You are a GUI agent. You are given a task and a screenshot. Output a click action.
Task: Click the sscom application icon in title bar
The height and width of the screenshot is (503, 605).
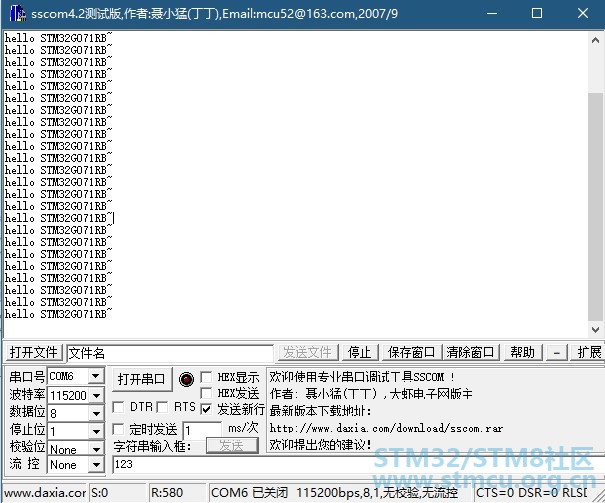click(17, 14)
